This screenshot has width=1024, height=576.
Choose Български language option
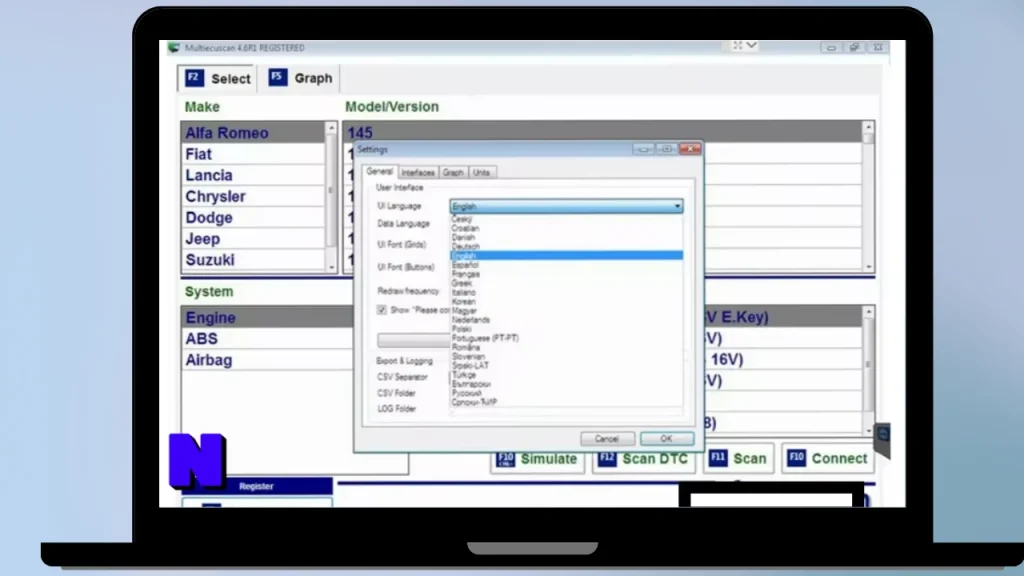566,384
